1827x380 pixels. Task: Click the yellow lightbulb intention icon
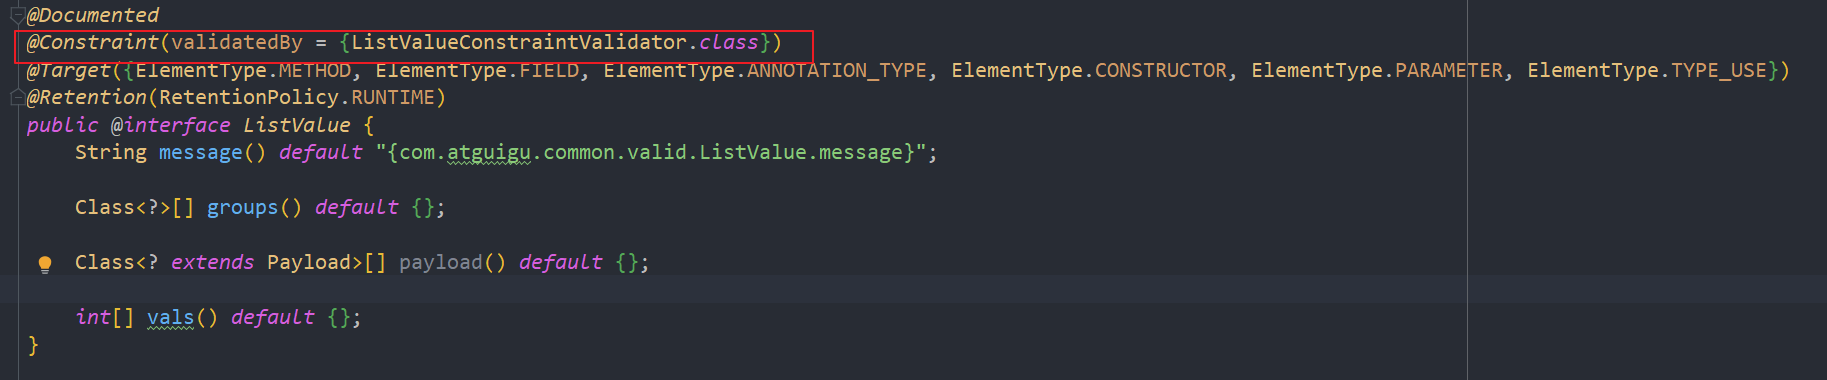click(45, 264)
